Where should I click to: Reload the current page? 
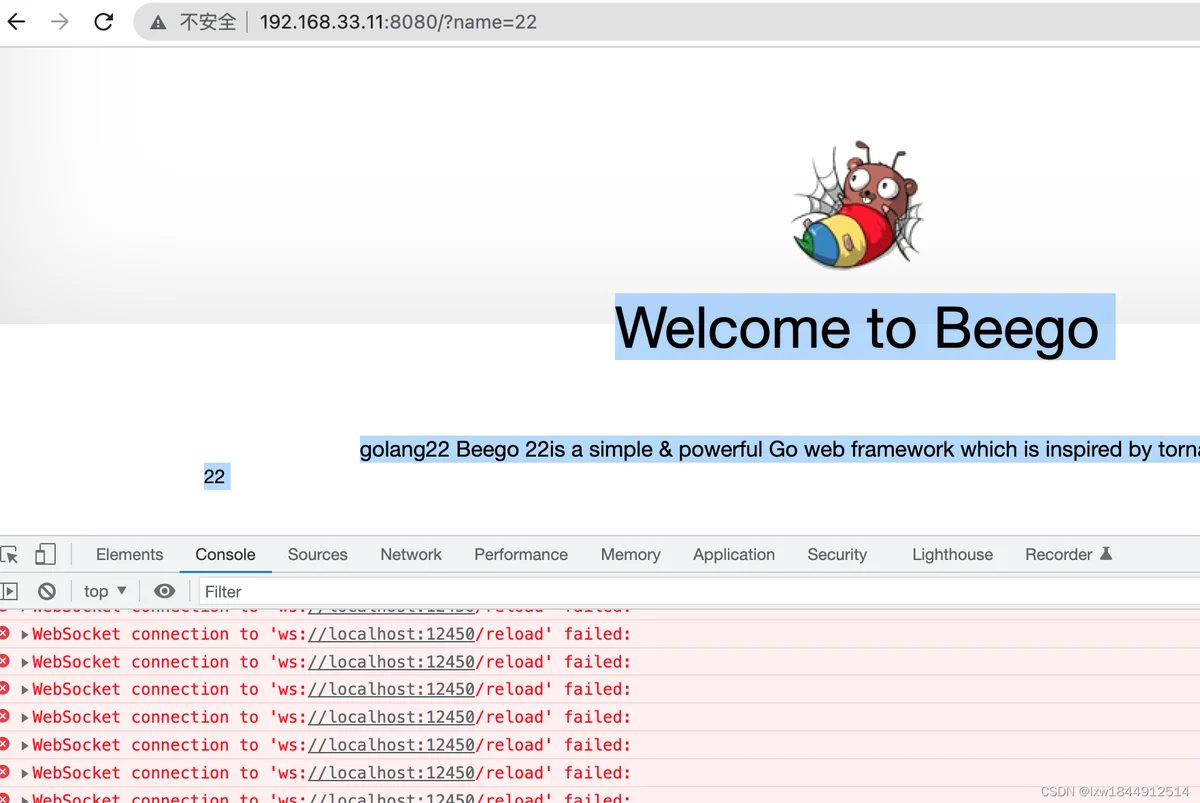point(104,21)
